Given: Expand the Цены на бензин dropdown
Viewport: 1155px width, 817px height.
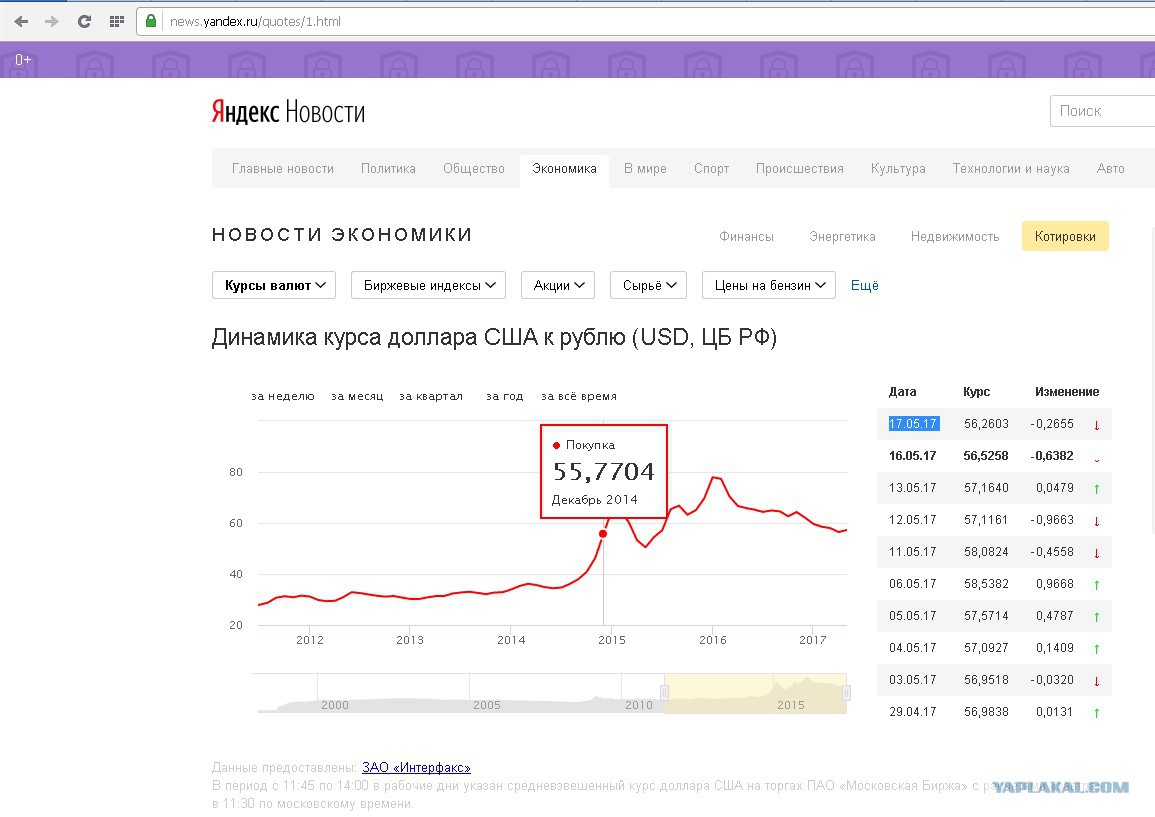Looking at the screenshot, I should tap(769, 285).
